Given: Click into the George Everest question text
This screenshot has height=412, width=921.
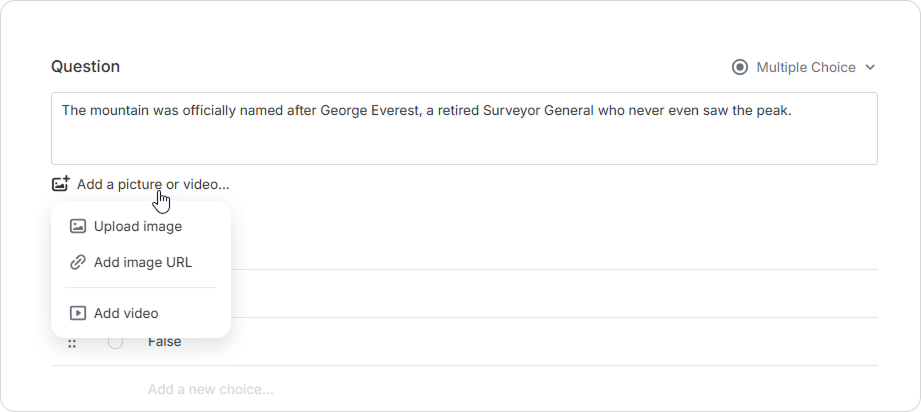Looking at the screenshot, I should (x=426, y=110).
